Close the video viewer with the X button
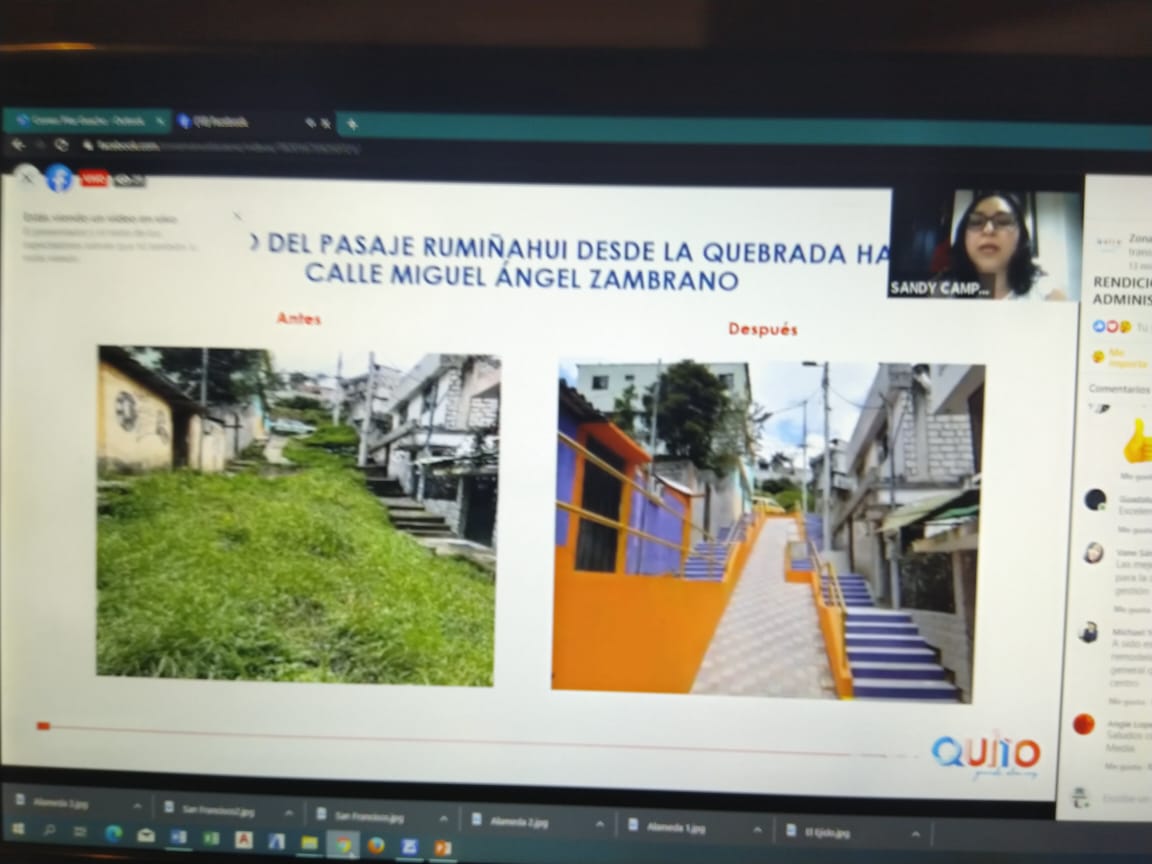The width and height of the screenshot is (1152, 864). [27, 177]
